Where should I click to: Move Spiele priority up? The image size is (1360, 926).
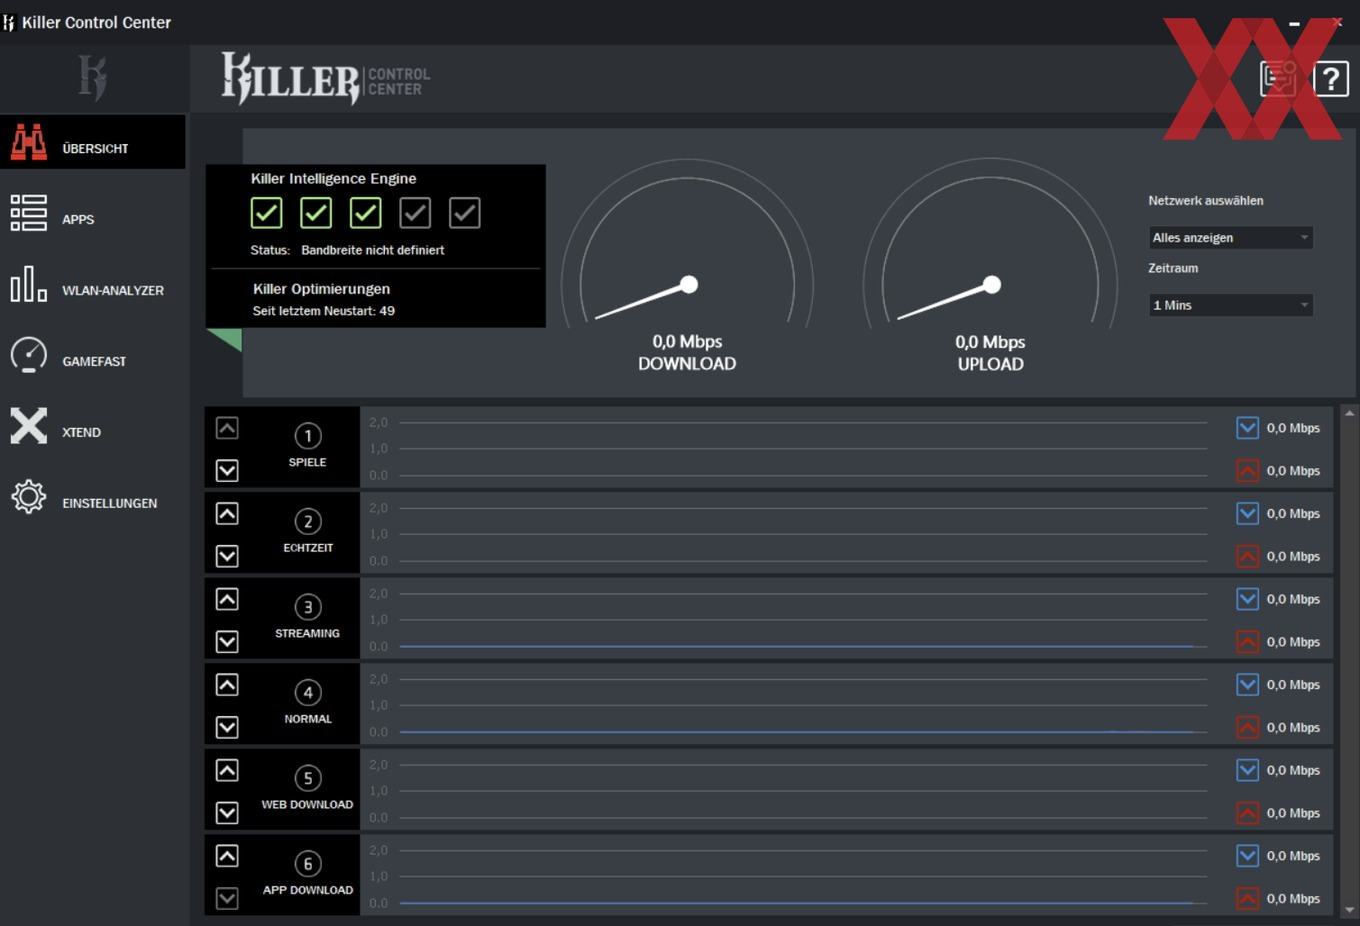(x=227, y=428)
